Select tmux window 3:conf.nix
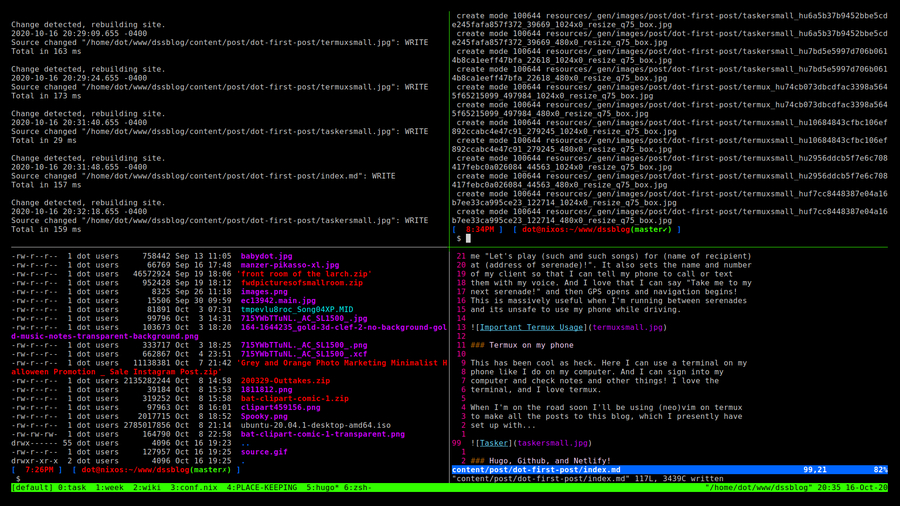900x506 pixels. (x=194, y=488)
